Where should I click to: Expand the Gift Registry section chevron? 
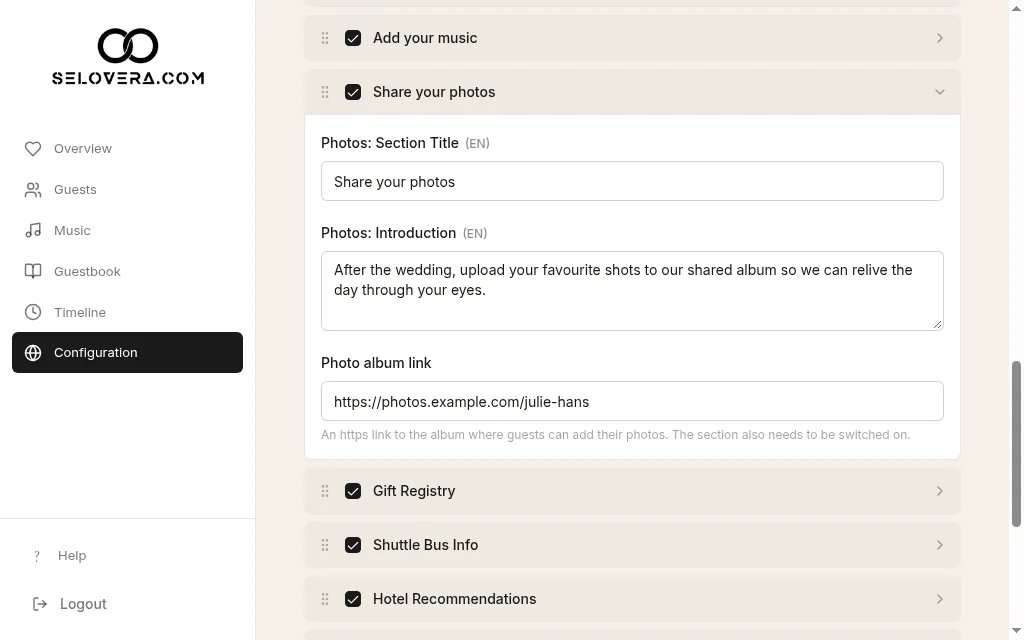[x=940, y=491]
